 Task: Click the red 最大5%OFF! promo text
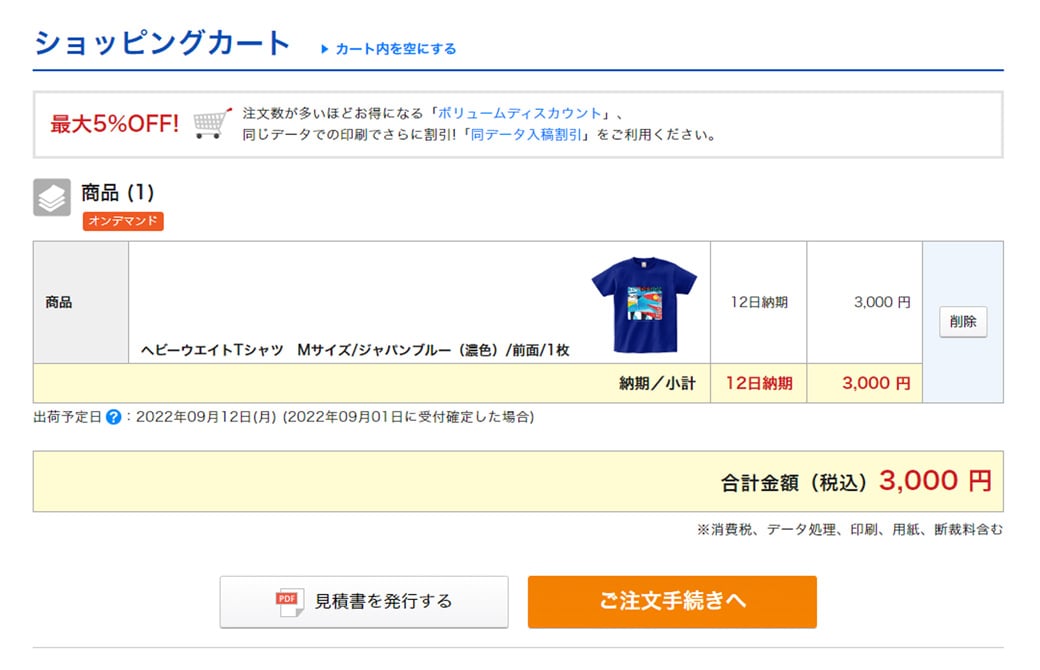(x=115, y=124)
